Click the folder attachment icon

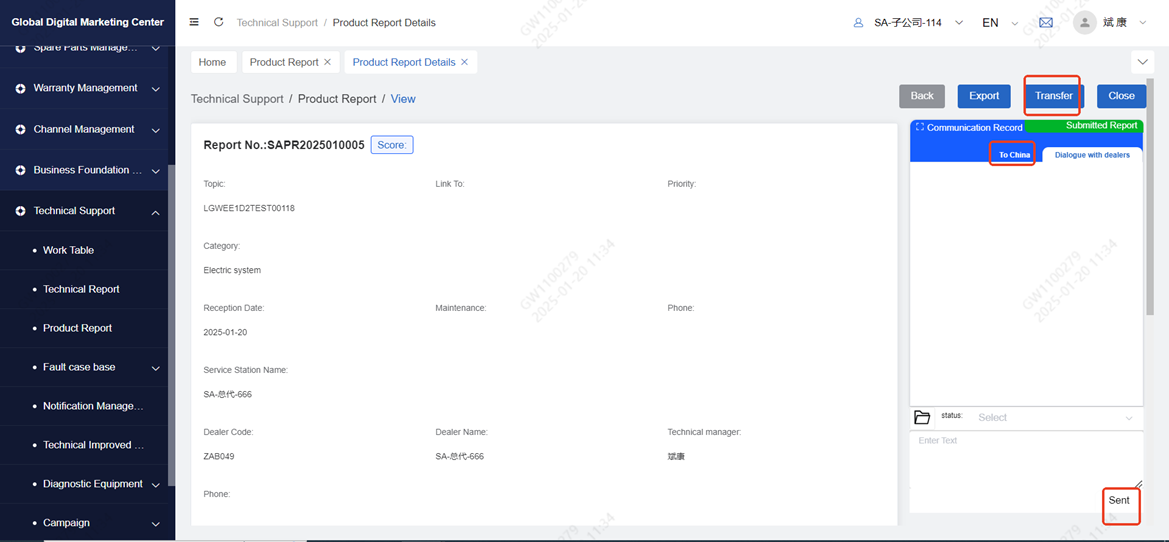922,417
